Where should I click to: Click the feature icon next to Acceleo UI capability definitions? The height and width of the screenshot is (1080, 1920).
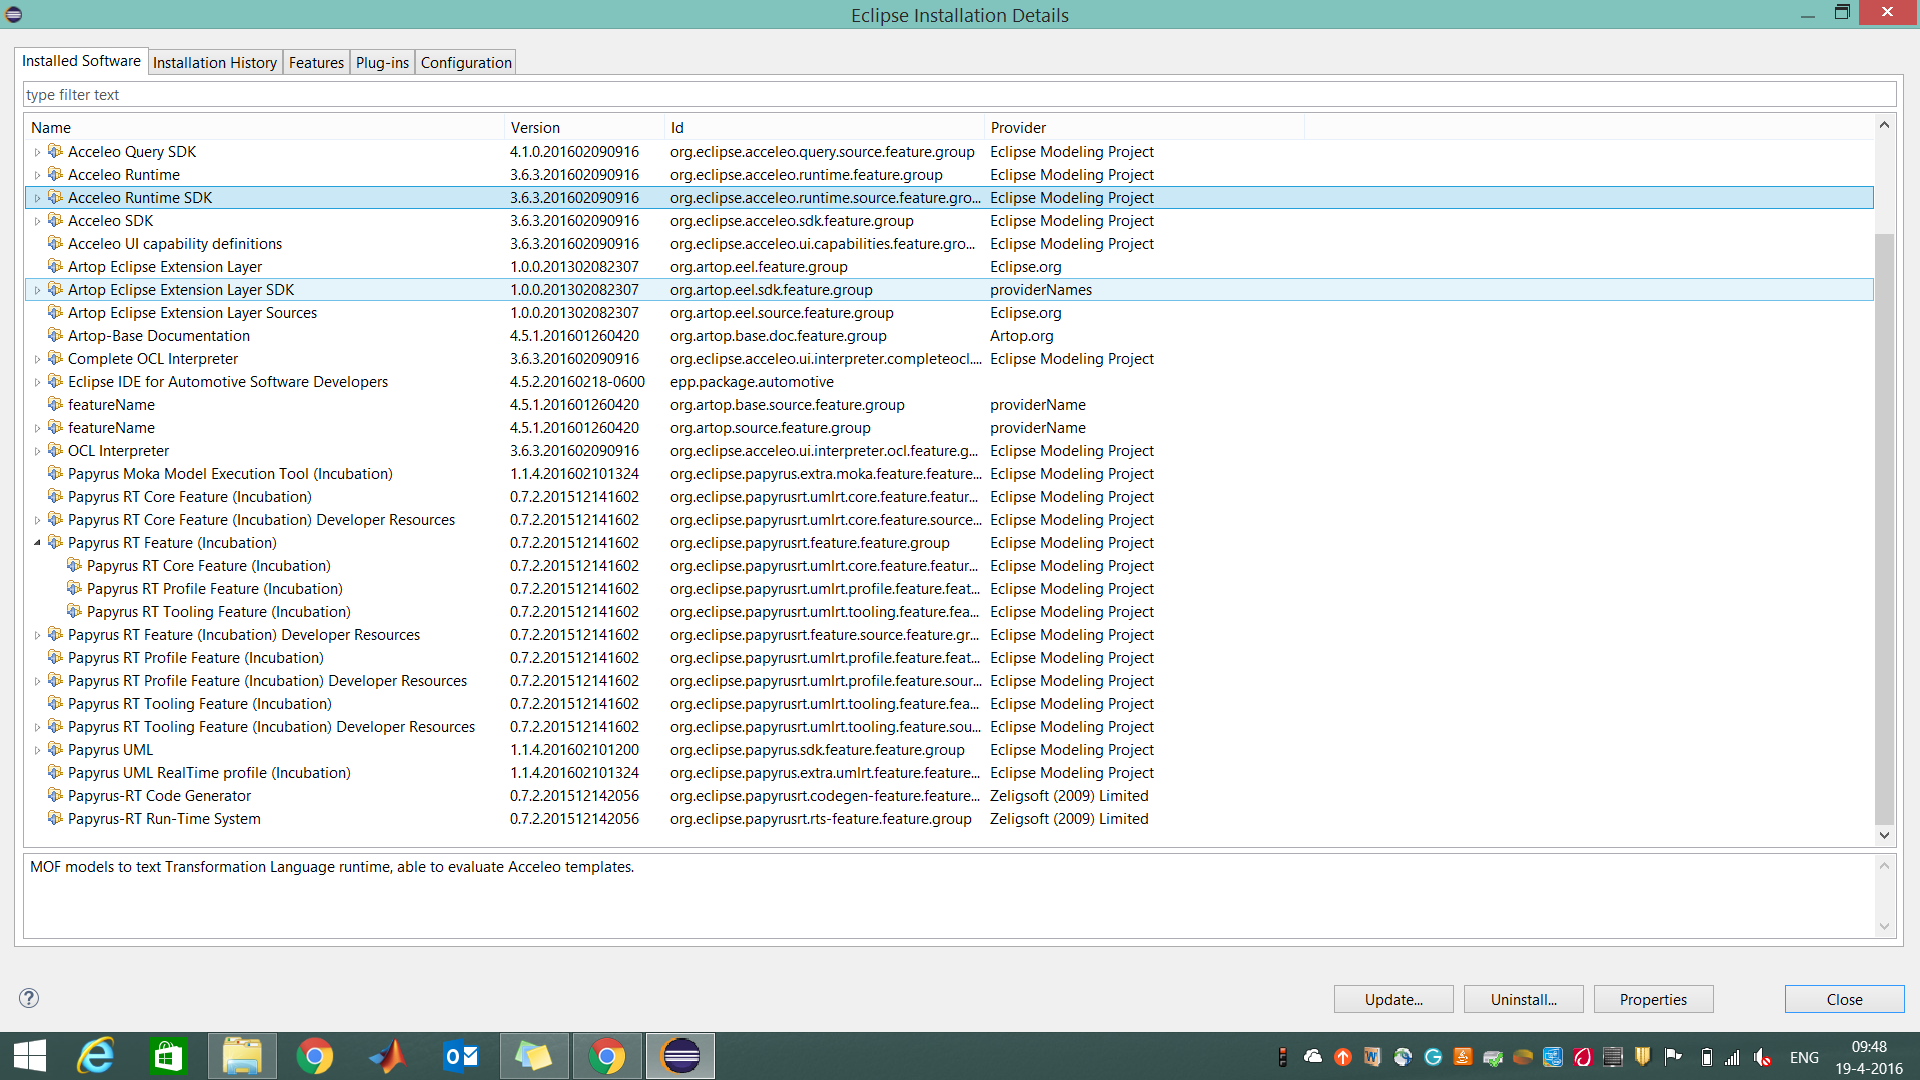(55, 243)
